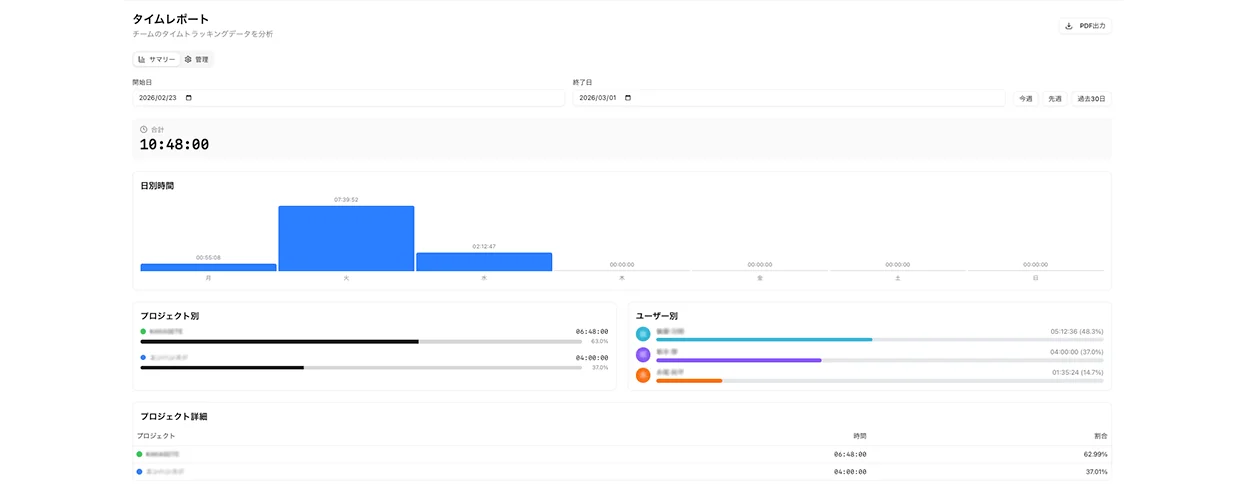1233x491 pixels.
Task: Click the 日別時間 chart heading
Action: [x=157, y=186]
